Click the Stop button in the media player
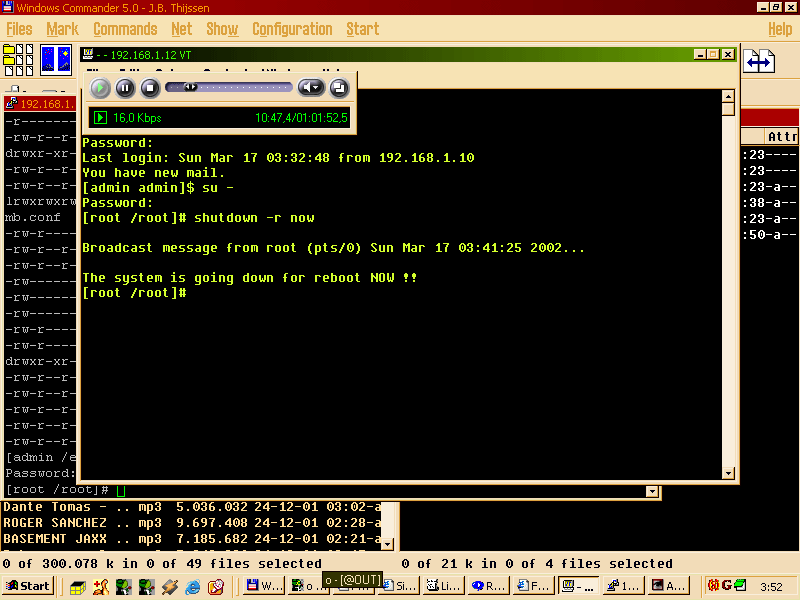 coord(148,88)
